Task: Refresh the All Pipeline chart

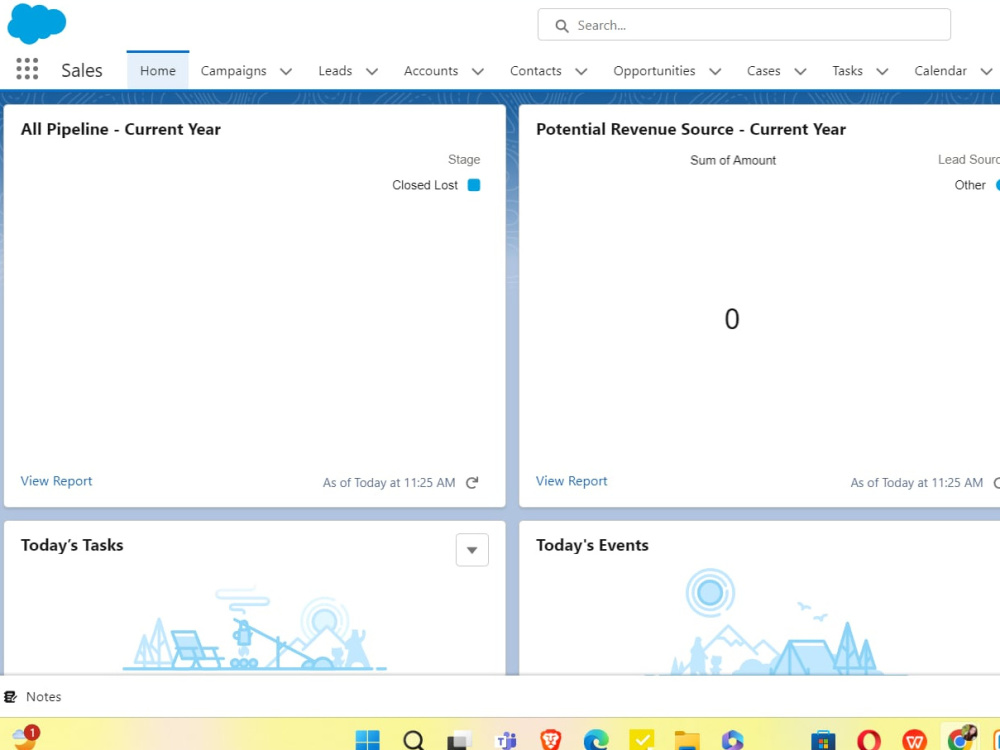Action: point(472,483)
